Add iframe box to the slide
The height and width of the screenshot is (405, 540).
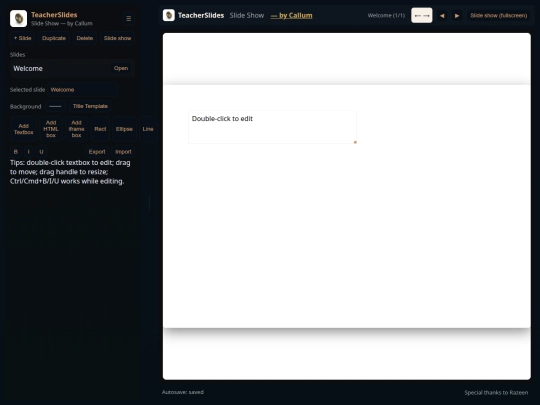(76, 129)
